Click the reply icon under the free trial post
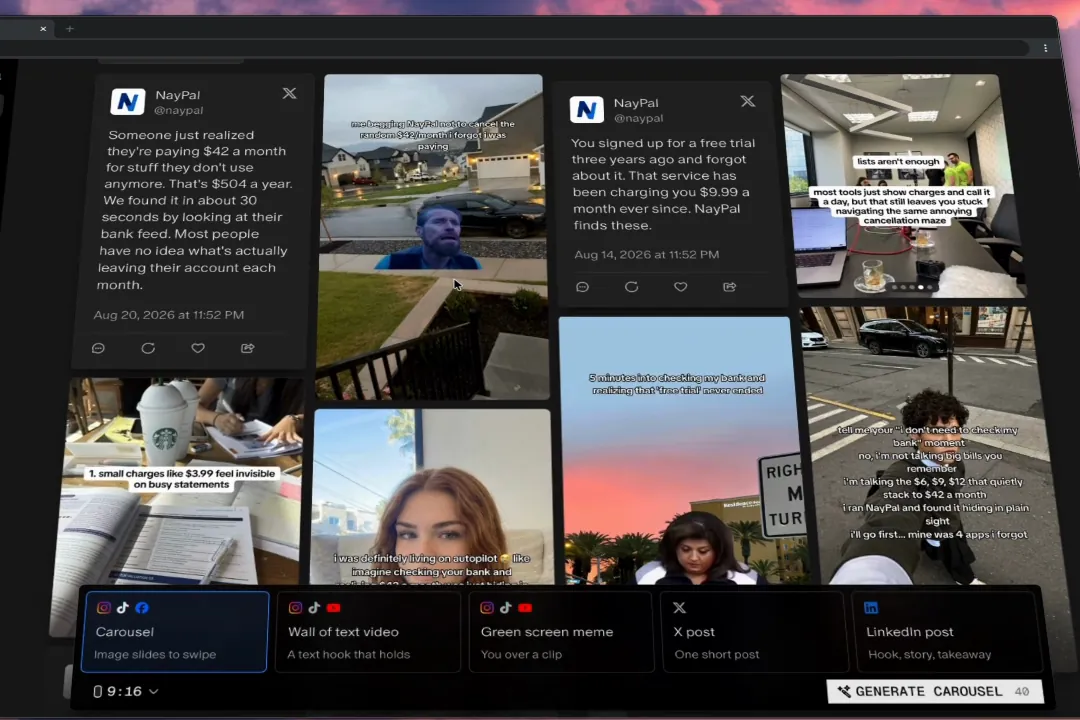The height and width of the screenshot is (720, 1080). coord(583,287)
